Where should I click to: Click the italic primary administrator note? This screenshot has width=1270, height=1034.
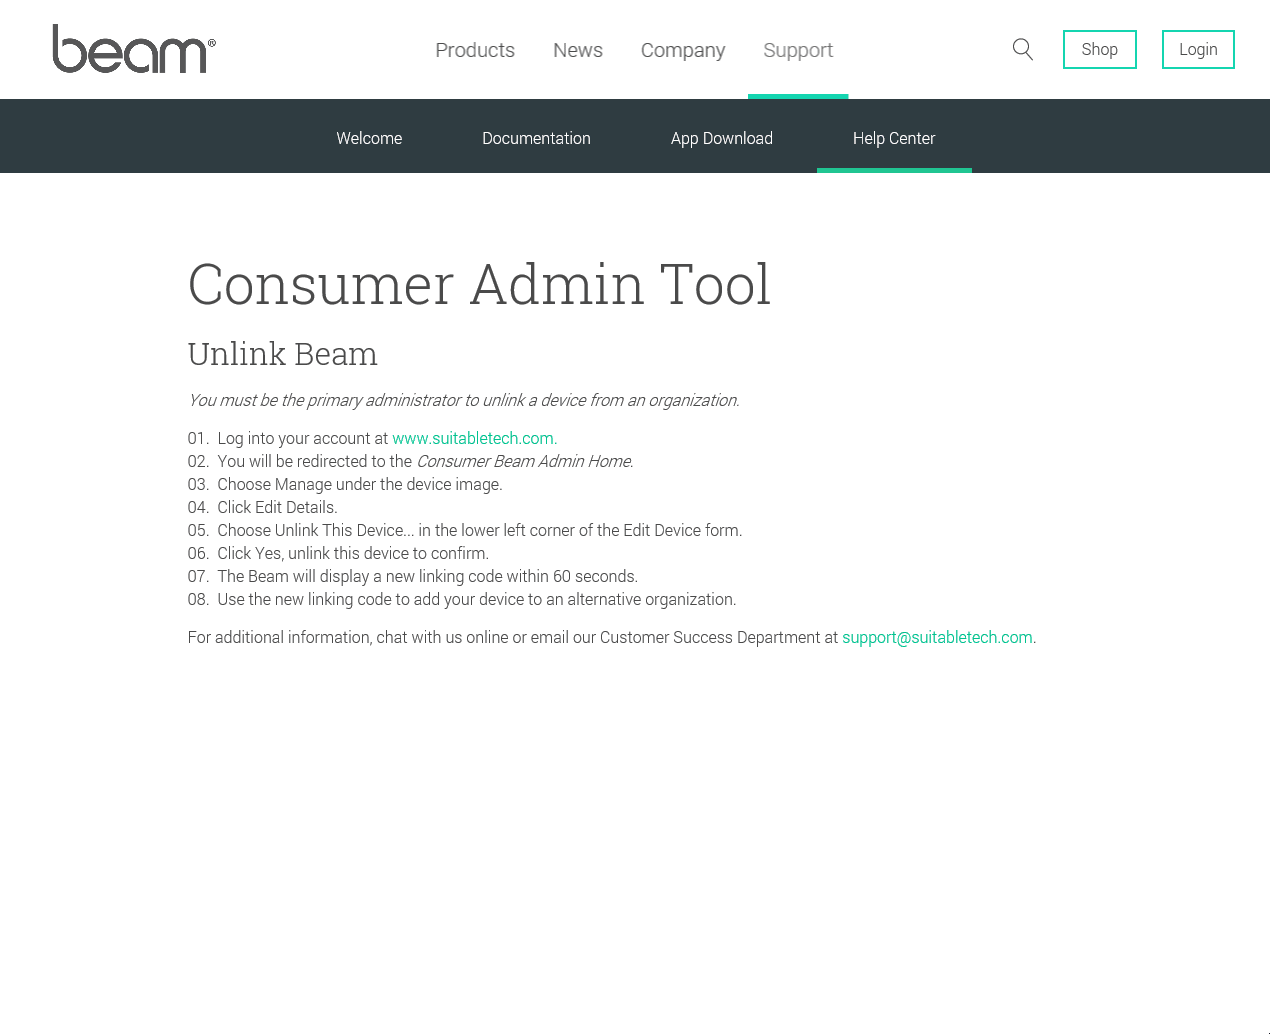[x=464, y=400]
